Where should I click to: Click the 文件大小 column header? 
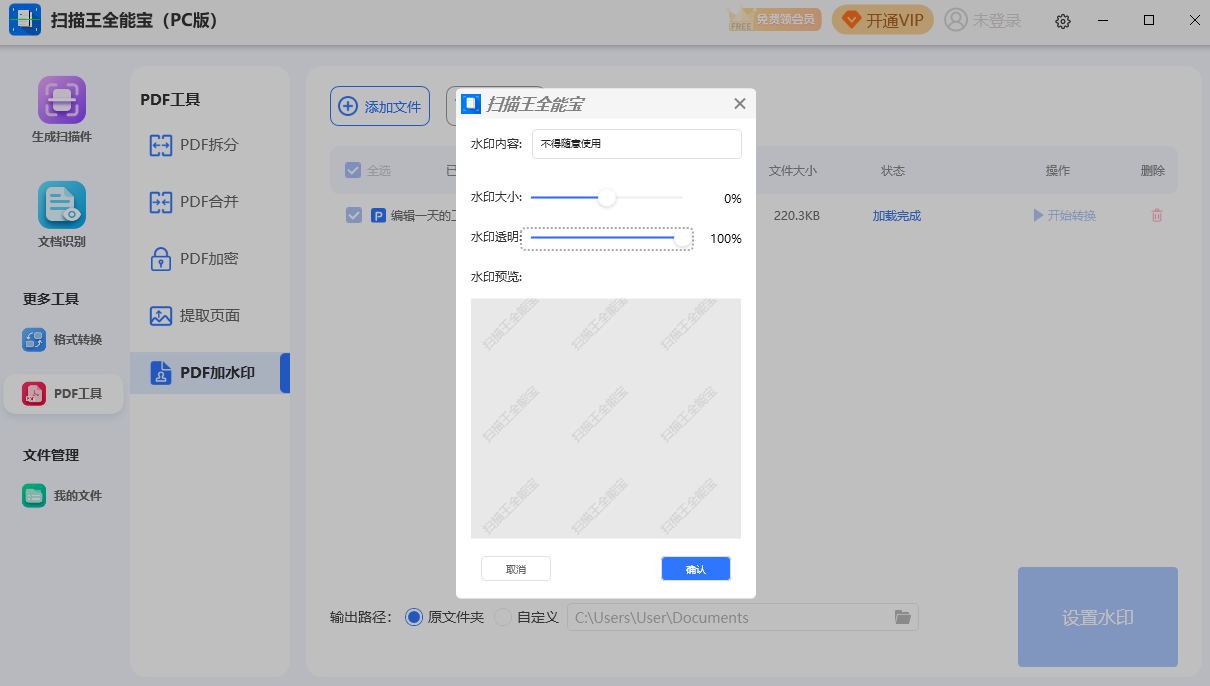point(792,171)
